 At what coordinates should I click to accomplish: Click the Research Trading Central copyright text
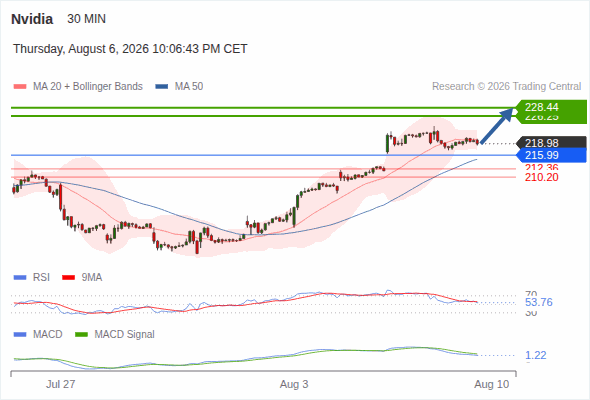click(506, 87)
